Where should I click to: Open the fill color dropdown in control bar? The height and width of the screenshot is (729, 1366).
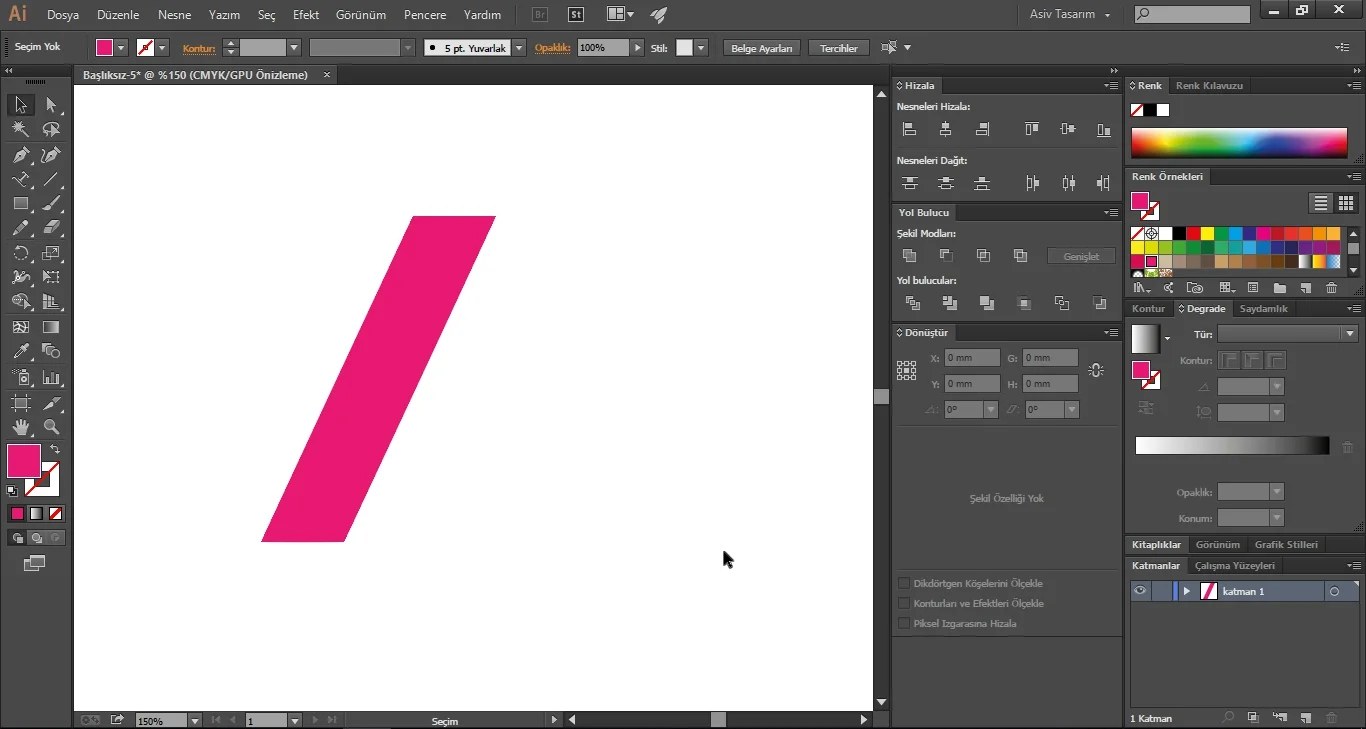point(122,48)
